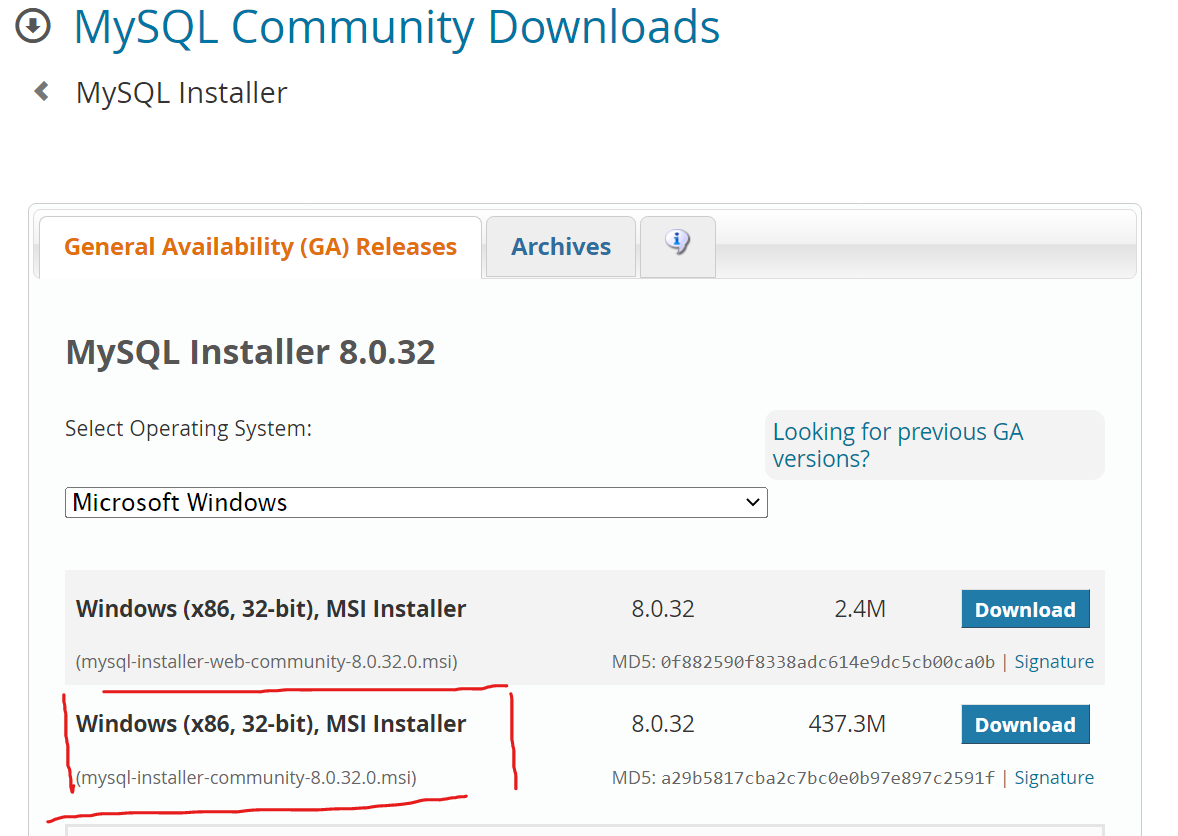Click the circular download arrow icon in header
Screen dimensions: 1178x836
[33, 27]
